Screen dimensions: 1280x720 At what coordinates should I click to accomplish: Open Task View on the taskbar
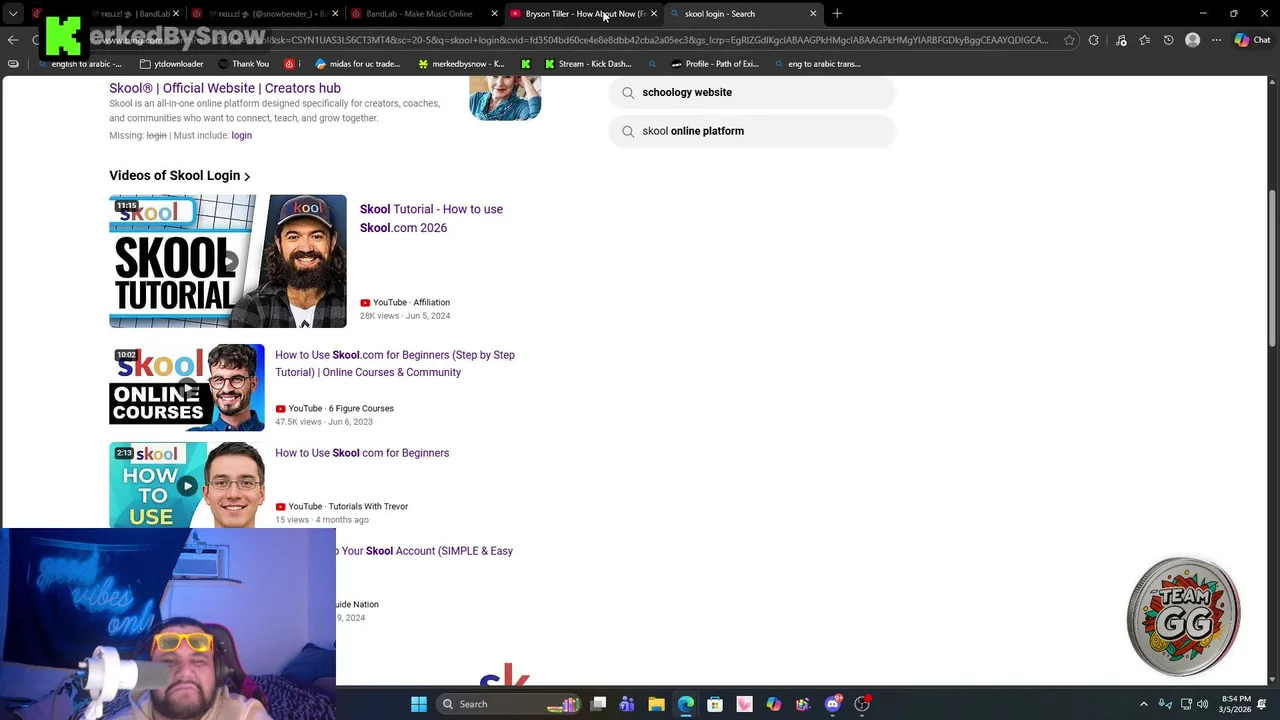[x=598, y=704]
